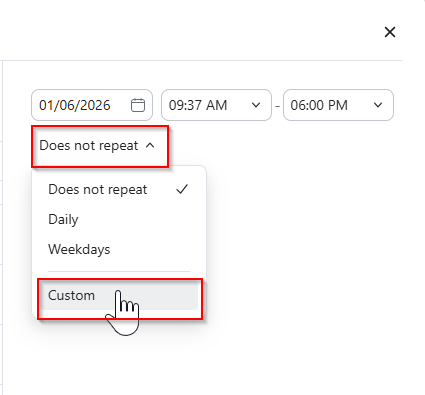Open the start time 09:37 AM dropdown
The image size is (425, 395).
[x=216, y=105]
